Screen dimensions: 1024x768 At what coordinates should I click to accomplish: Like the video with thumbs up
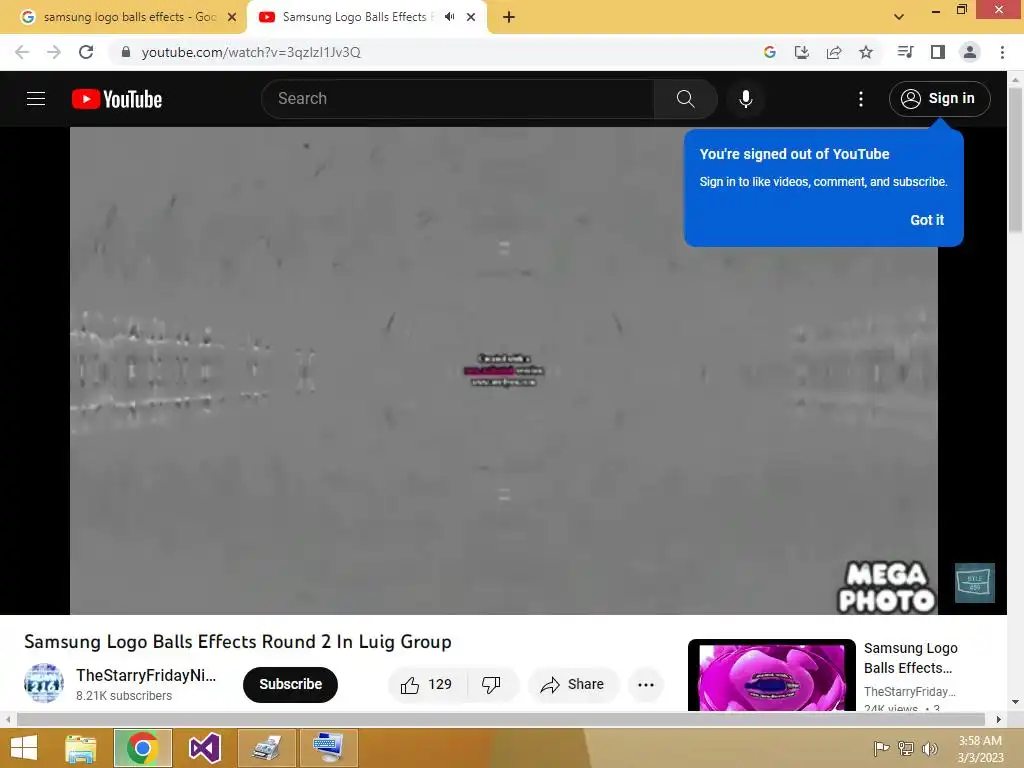[426, 684]
